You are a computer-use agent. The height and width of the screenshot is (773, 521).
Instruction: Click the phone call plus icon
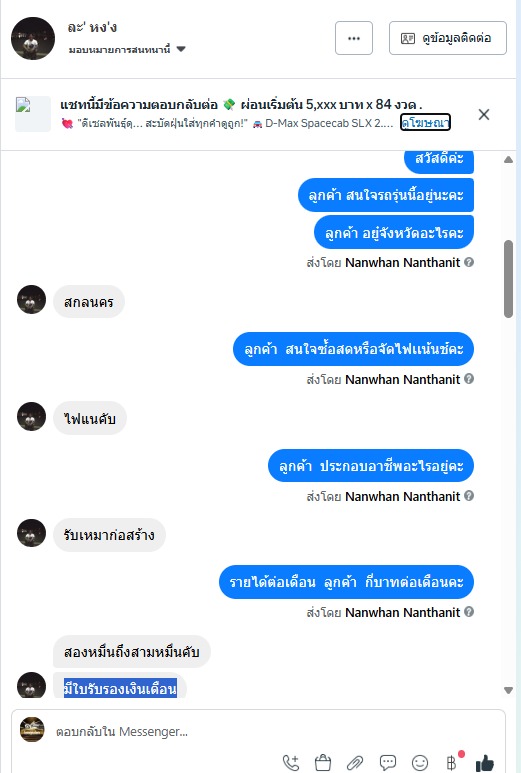point(291,762)
